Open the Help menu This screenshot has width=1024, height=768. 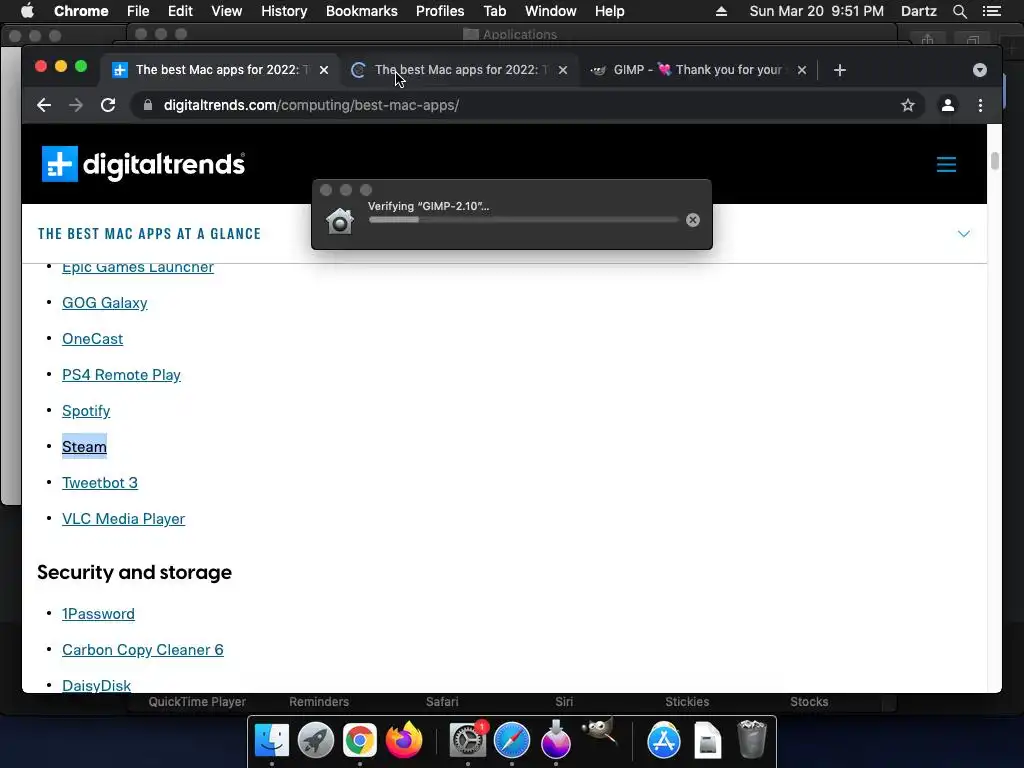(x=609, y=11)
